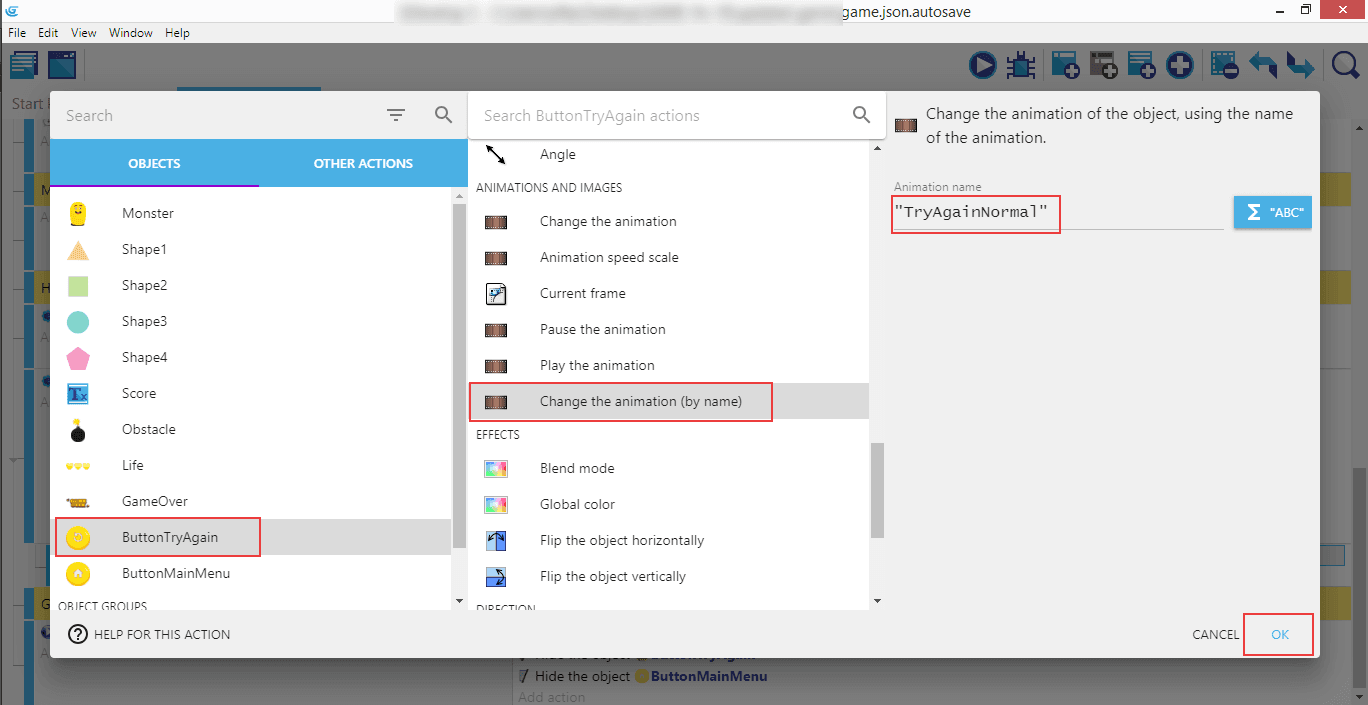Open the View menu

tap(84, 33)
